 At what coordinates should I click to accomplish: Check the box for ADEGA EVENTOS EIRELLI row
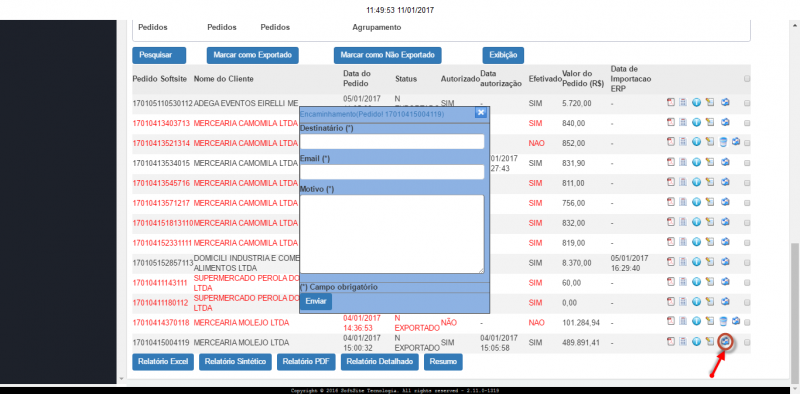point(747,103)
